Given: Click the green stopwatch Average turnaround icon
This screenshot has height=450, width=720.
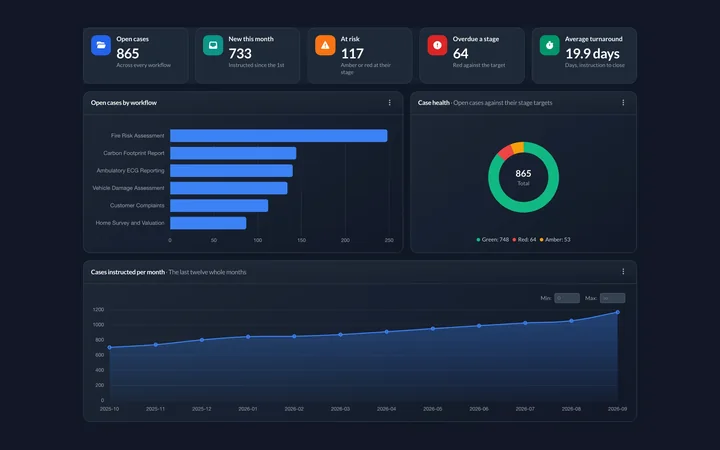Looking at the screenshot, I should click(x=549, y=45).
